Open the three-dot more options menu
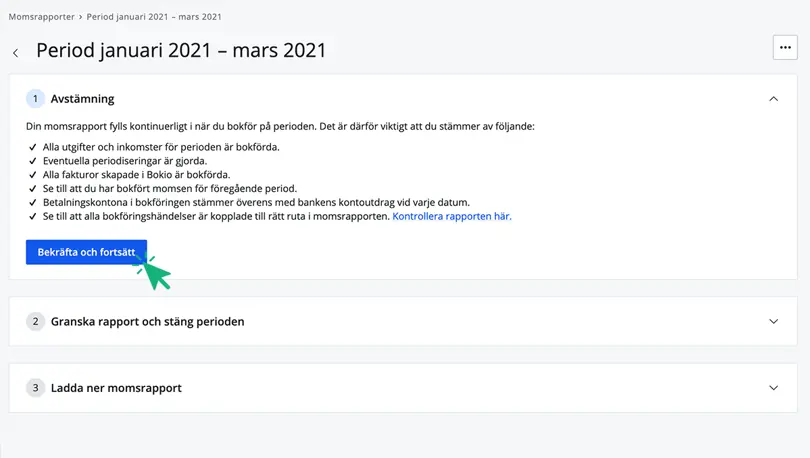 pos(785,48)
